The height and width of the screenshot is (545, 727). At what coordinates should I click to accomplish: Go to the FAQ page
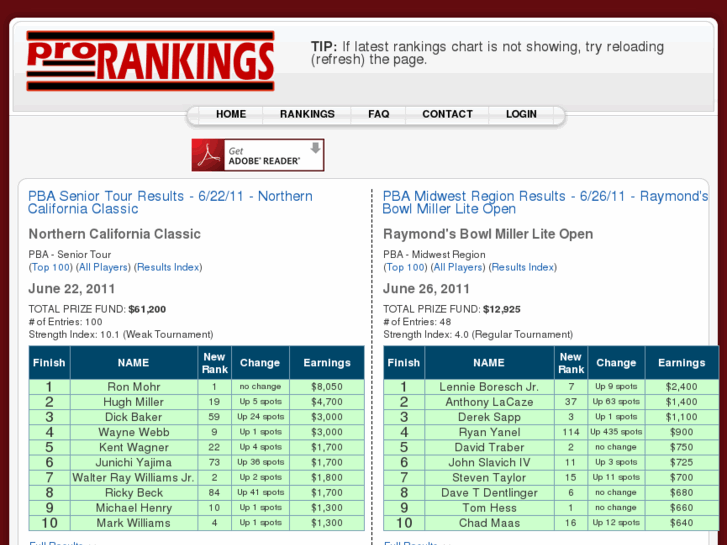pos(379,114)
